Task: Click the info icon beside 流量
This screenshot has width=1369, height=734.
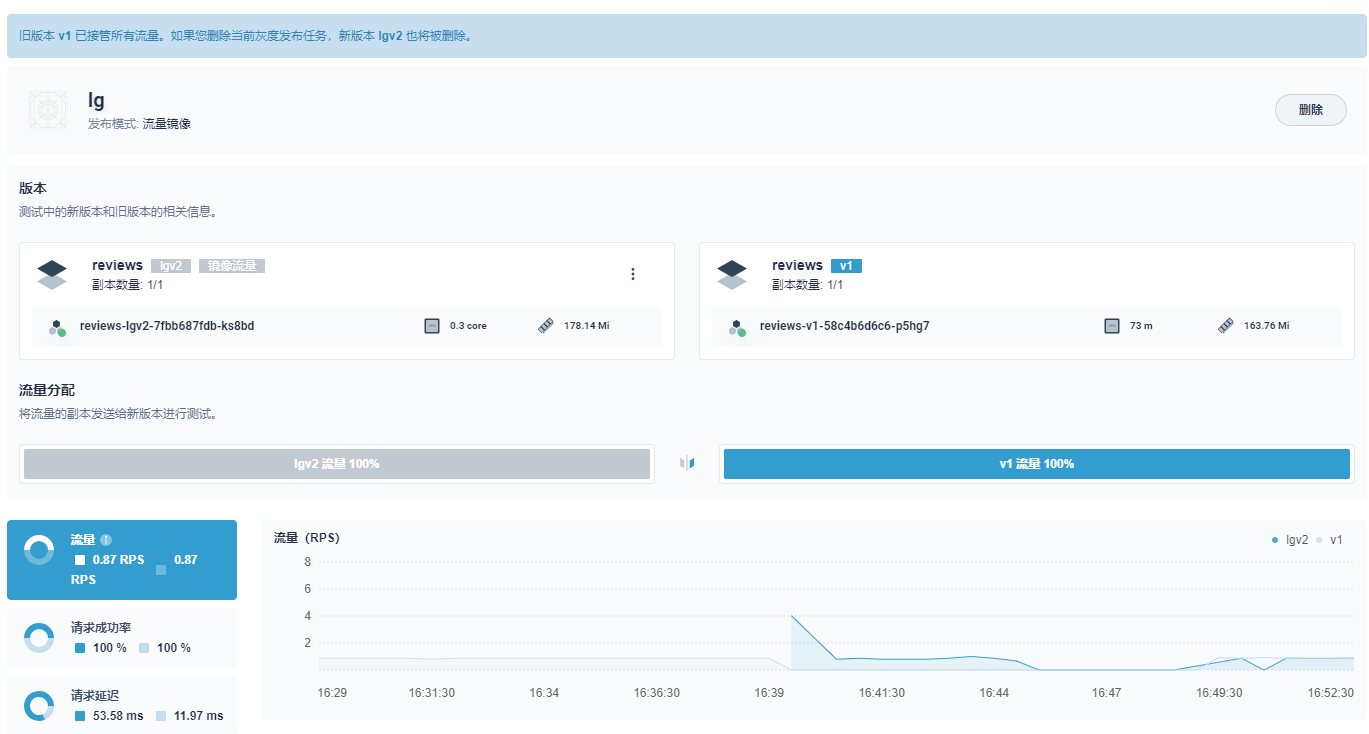Action: pos(106,540)
